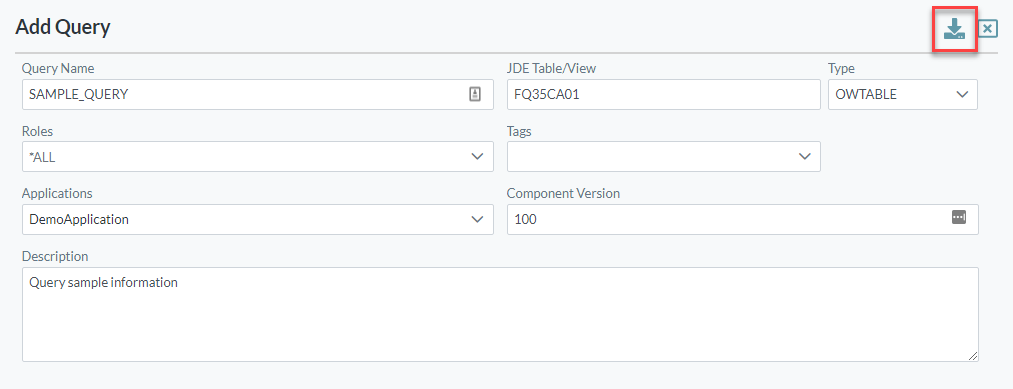Image resolution: width=1013 pixels, height=389 pixels.
Task: Click the *ALL value in Roles
Action: coord(42,157)
